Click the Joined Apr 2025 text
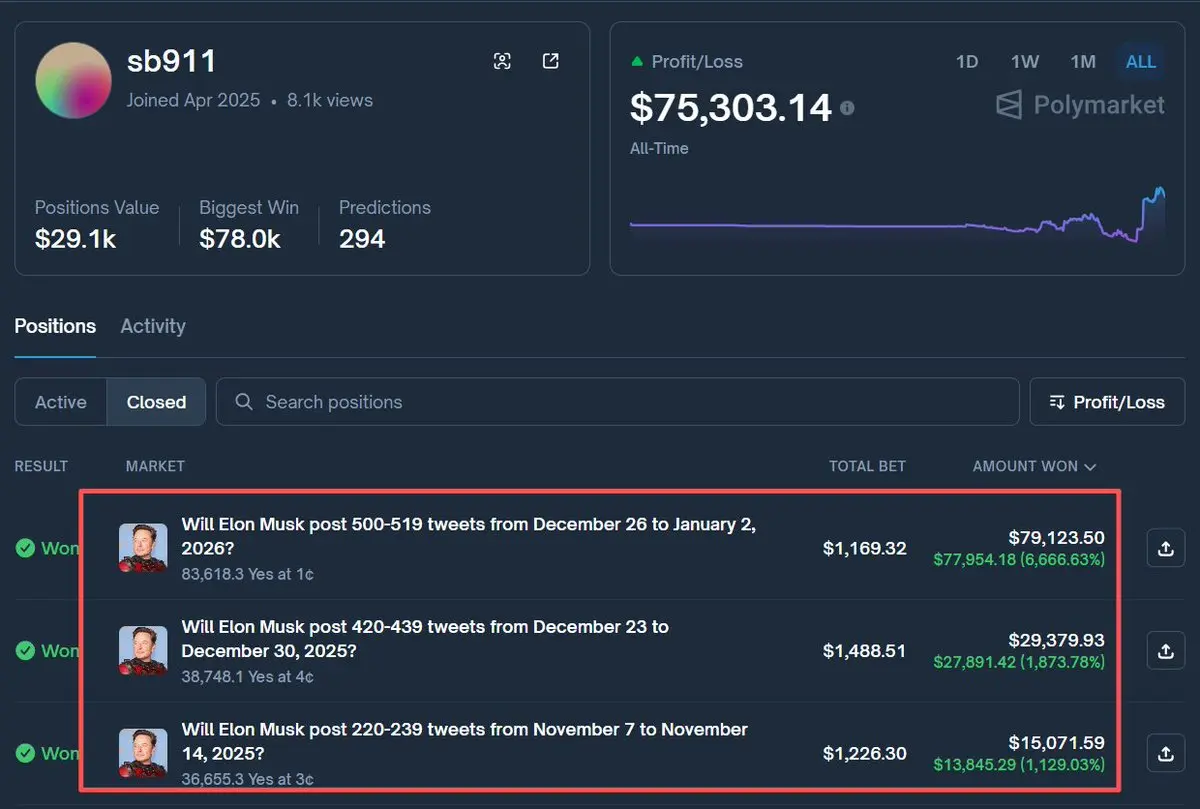Screen dimensions: 1200x809 pyautogui.click(x=193, y=100)
